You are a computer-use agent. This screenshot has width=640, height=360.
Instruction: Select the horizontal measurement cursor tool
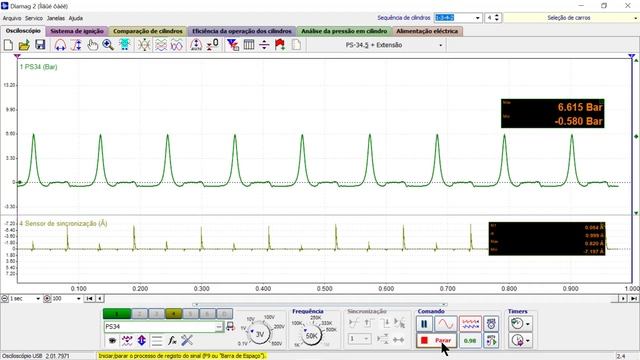(60, 45)
